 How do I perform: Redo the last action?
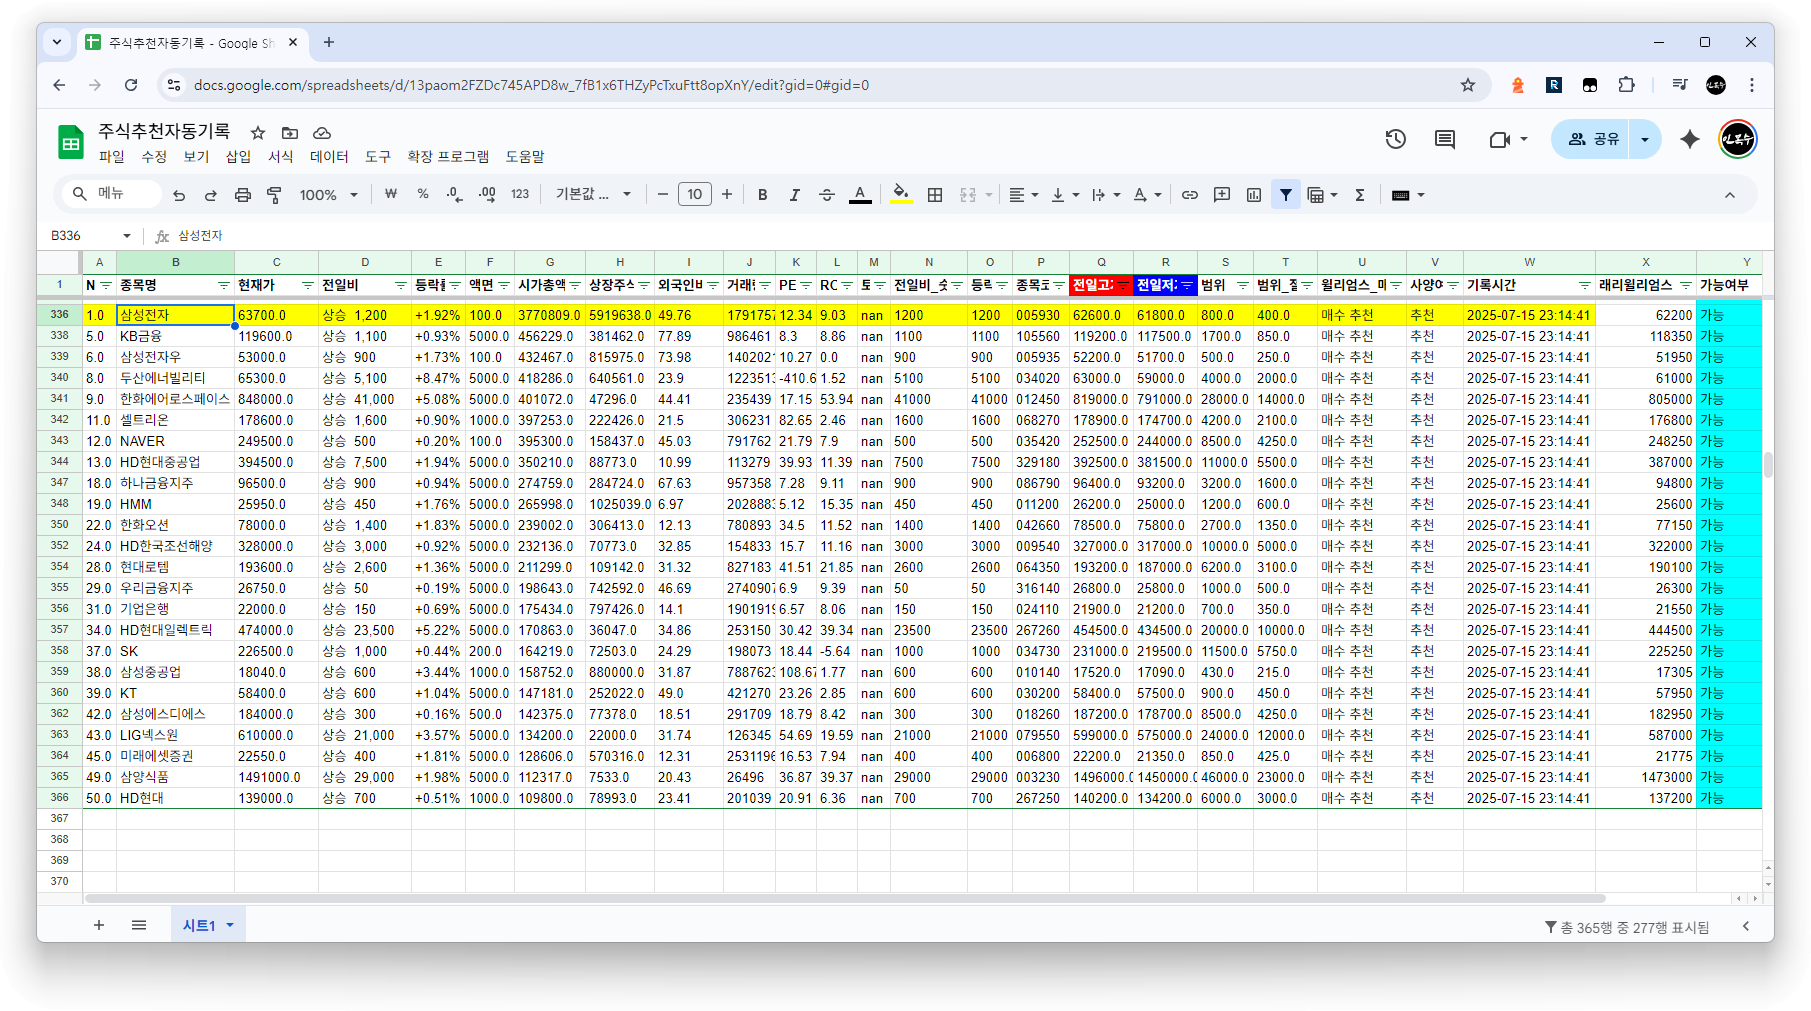pyautogui.click(x=210, y=195)
